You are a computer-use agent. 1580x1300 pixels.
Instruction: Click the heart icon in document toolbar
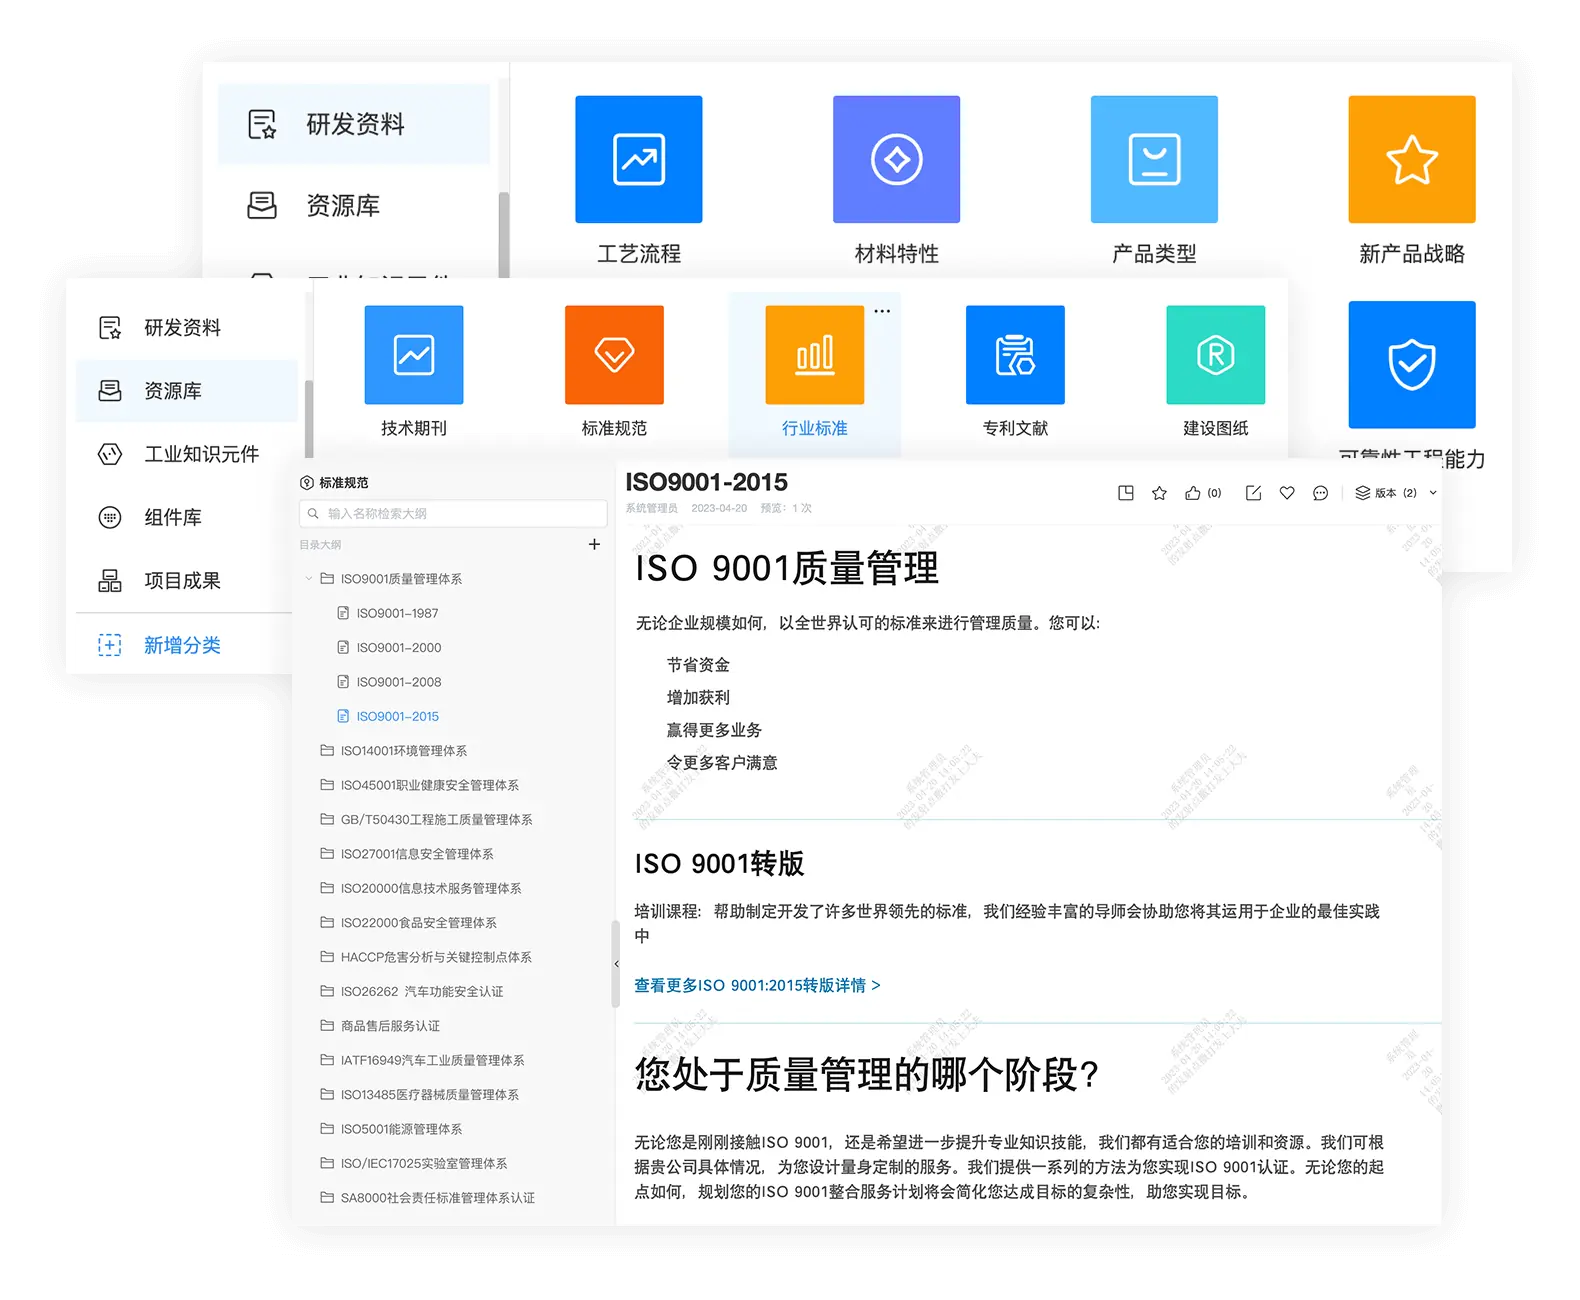pyautogui.click(x=1287, y=493)
